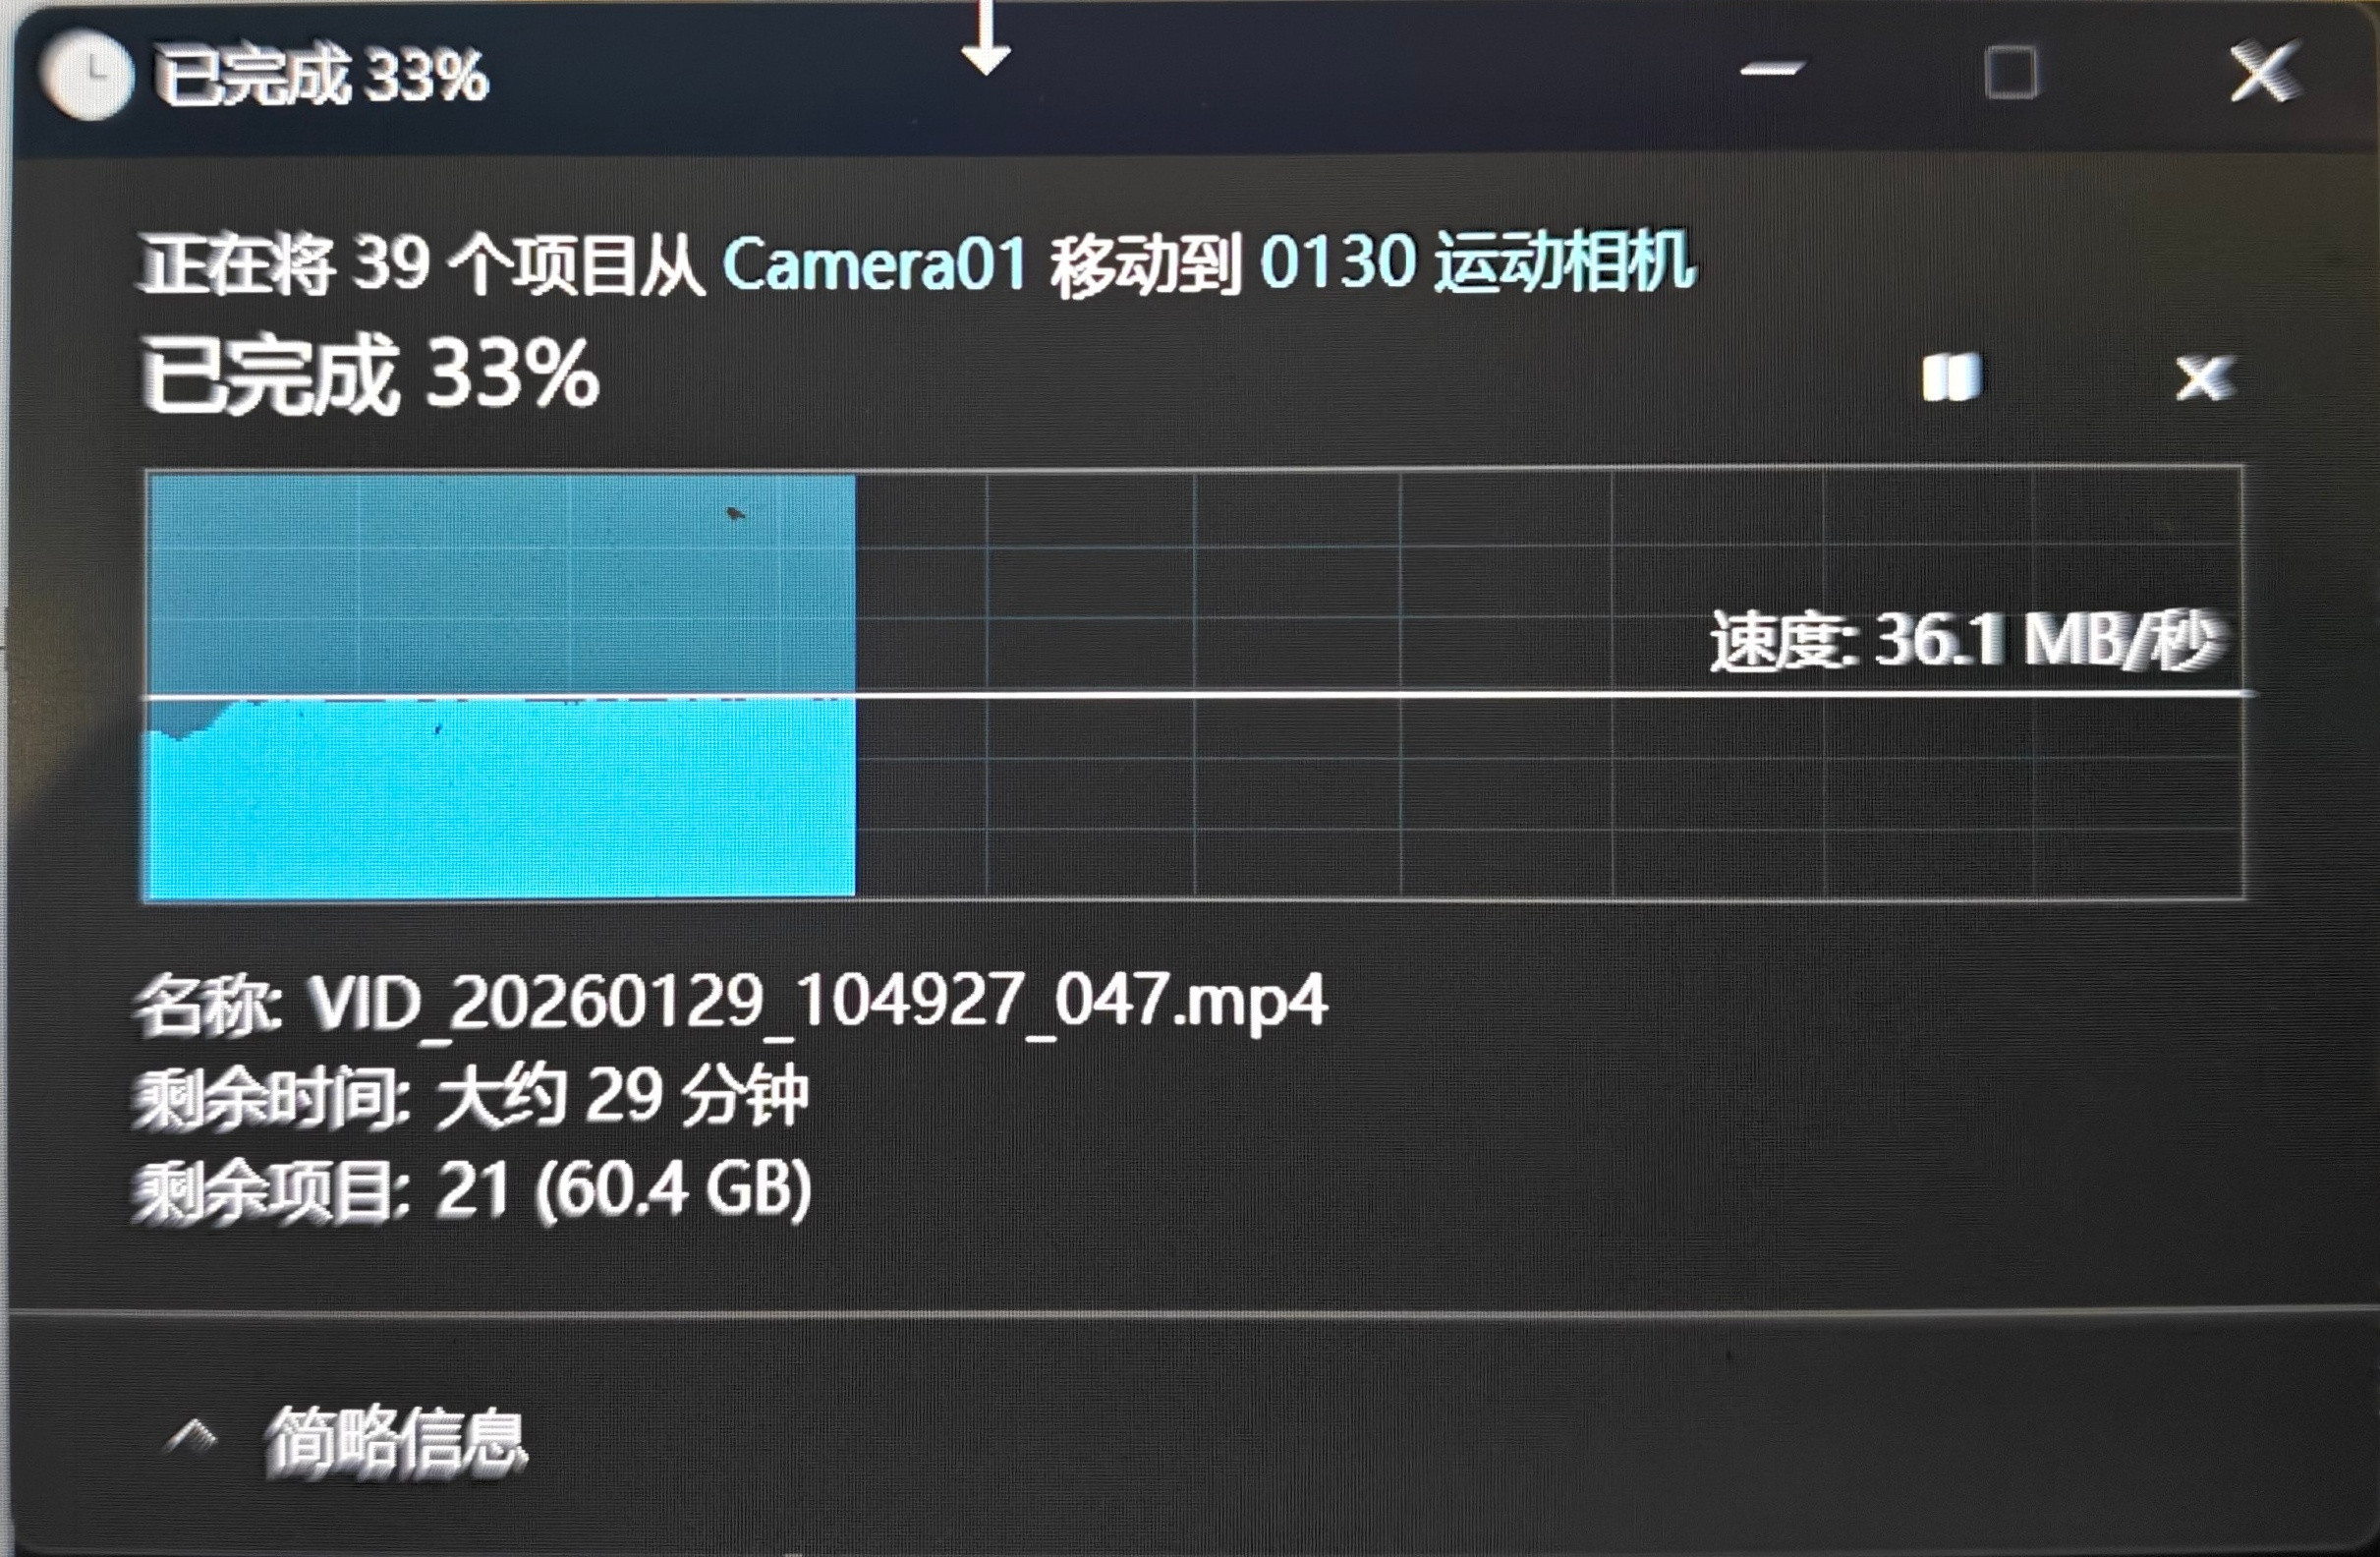Click the 速度 36.1 MB/秒 speed label

1967,640
